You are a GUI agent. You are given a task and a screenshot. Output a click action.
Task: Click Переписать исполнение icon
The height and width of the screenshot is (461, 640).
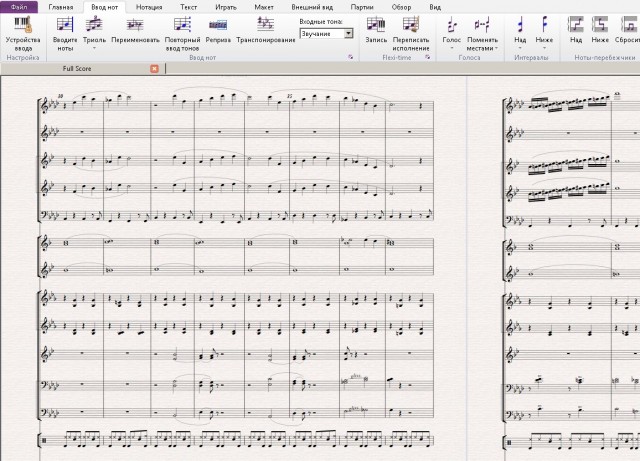coord(411,33)
